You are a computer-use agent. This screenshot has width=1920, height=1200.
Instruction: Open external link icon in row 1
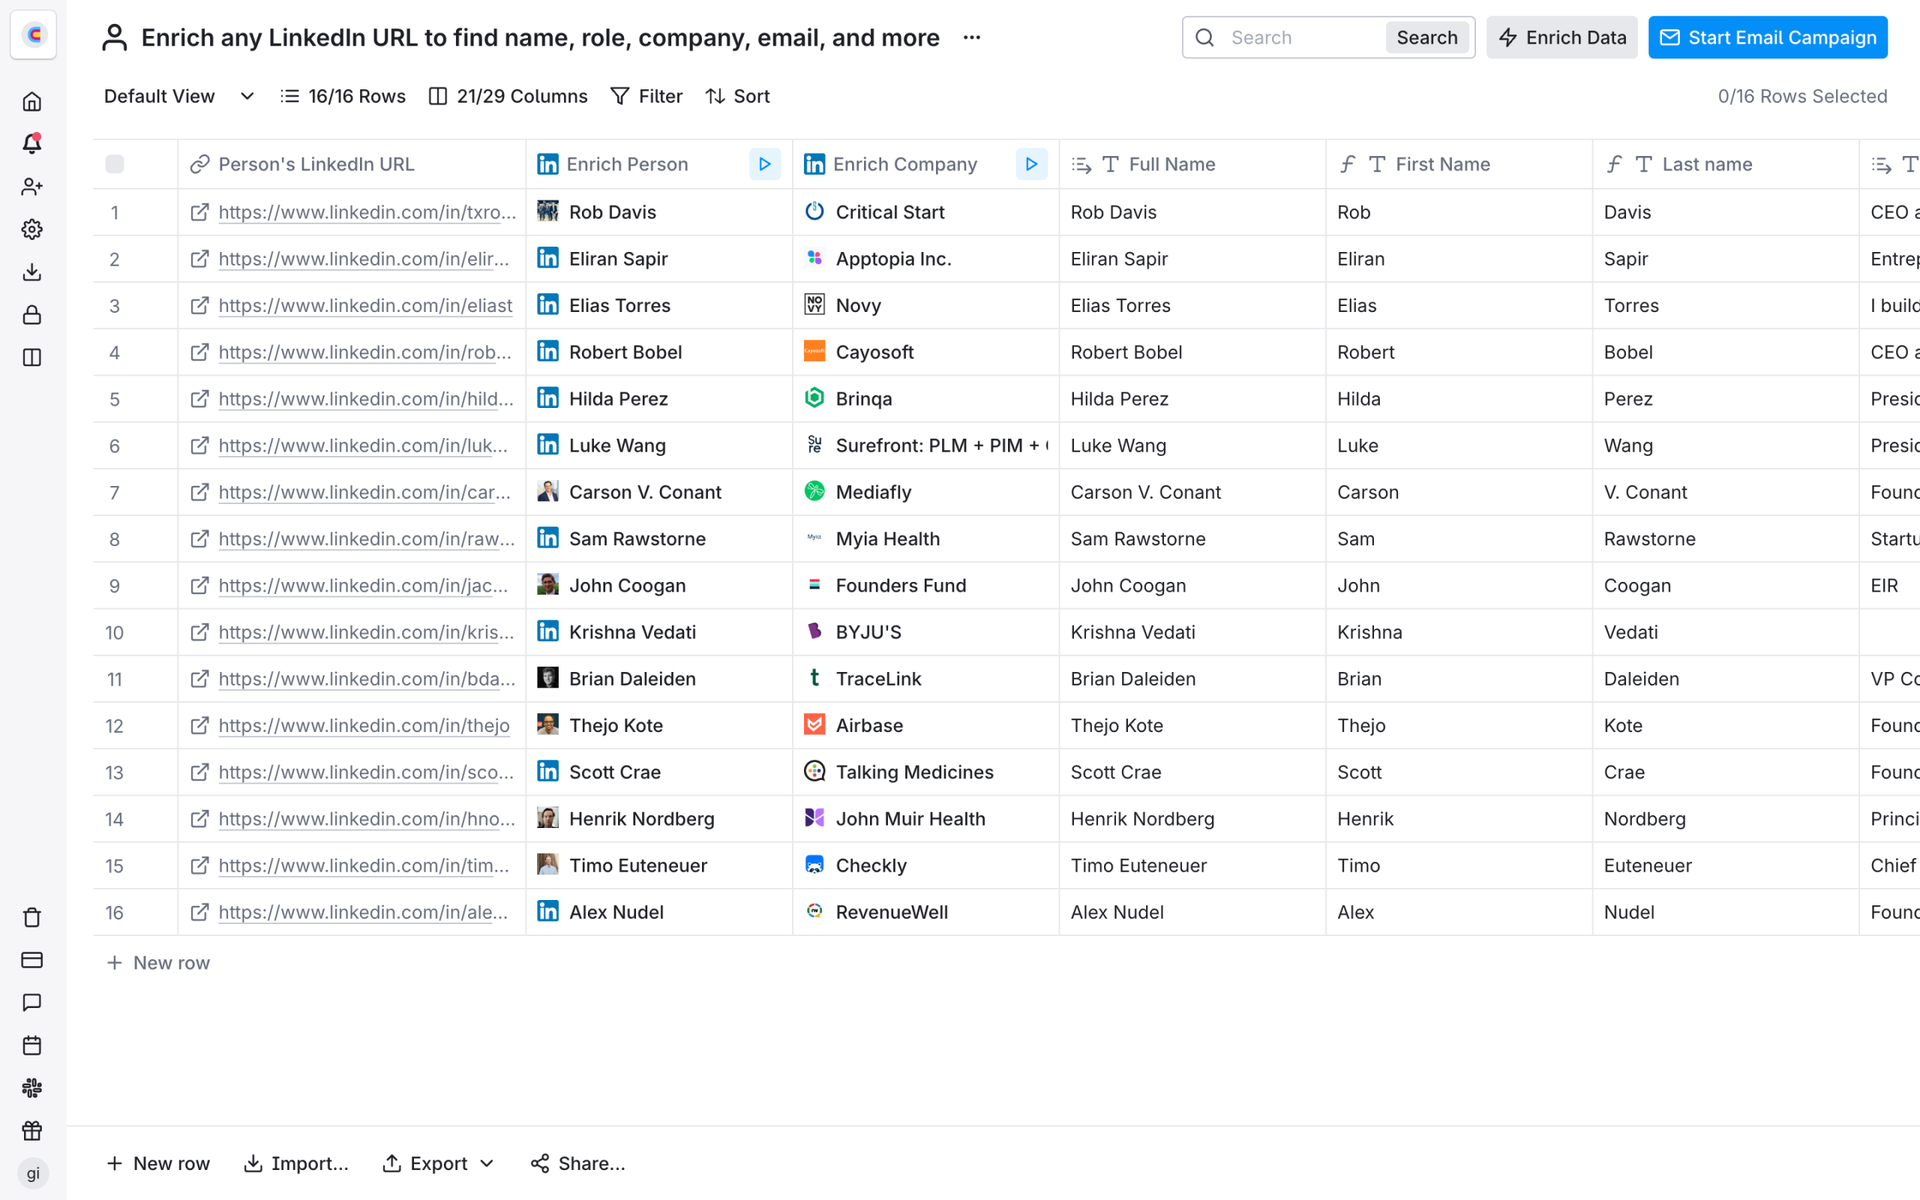click(200, 212)
